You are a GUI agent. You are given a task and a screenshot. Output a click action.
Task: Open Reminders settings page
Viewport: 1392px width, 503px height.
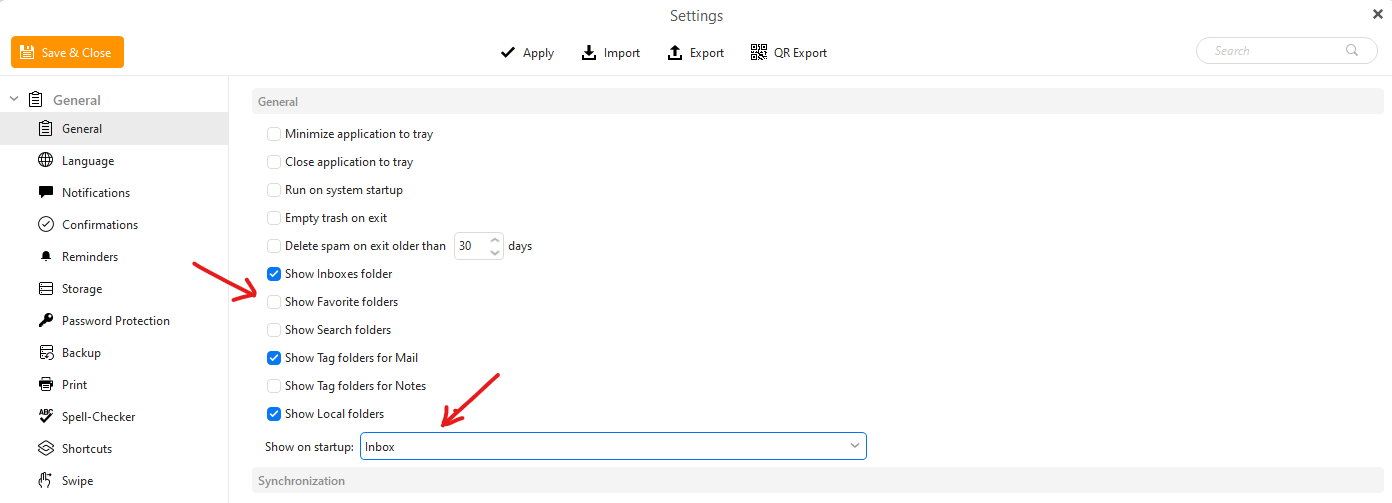(114, 256)
